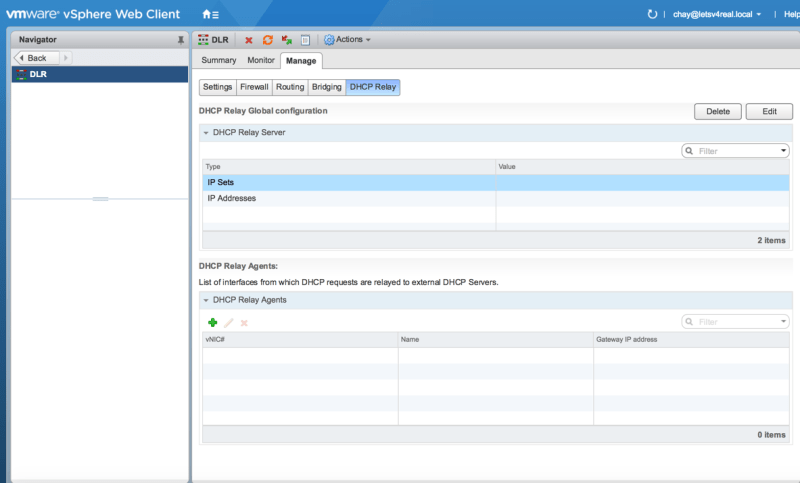The image size is (800, 483).
Task: Click the Delete button
Action: [x=717, y=111]
